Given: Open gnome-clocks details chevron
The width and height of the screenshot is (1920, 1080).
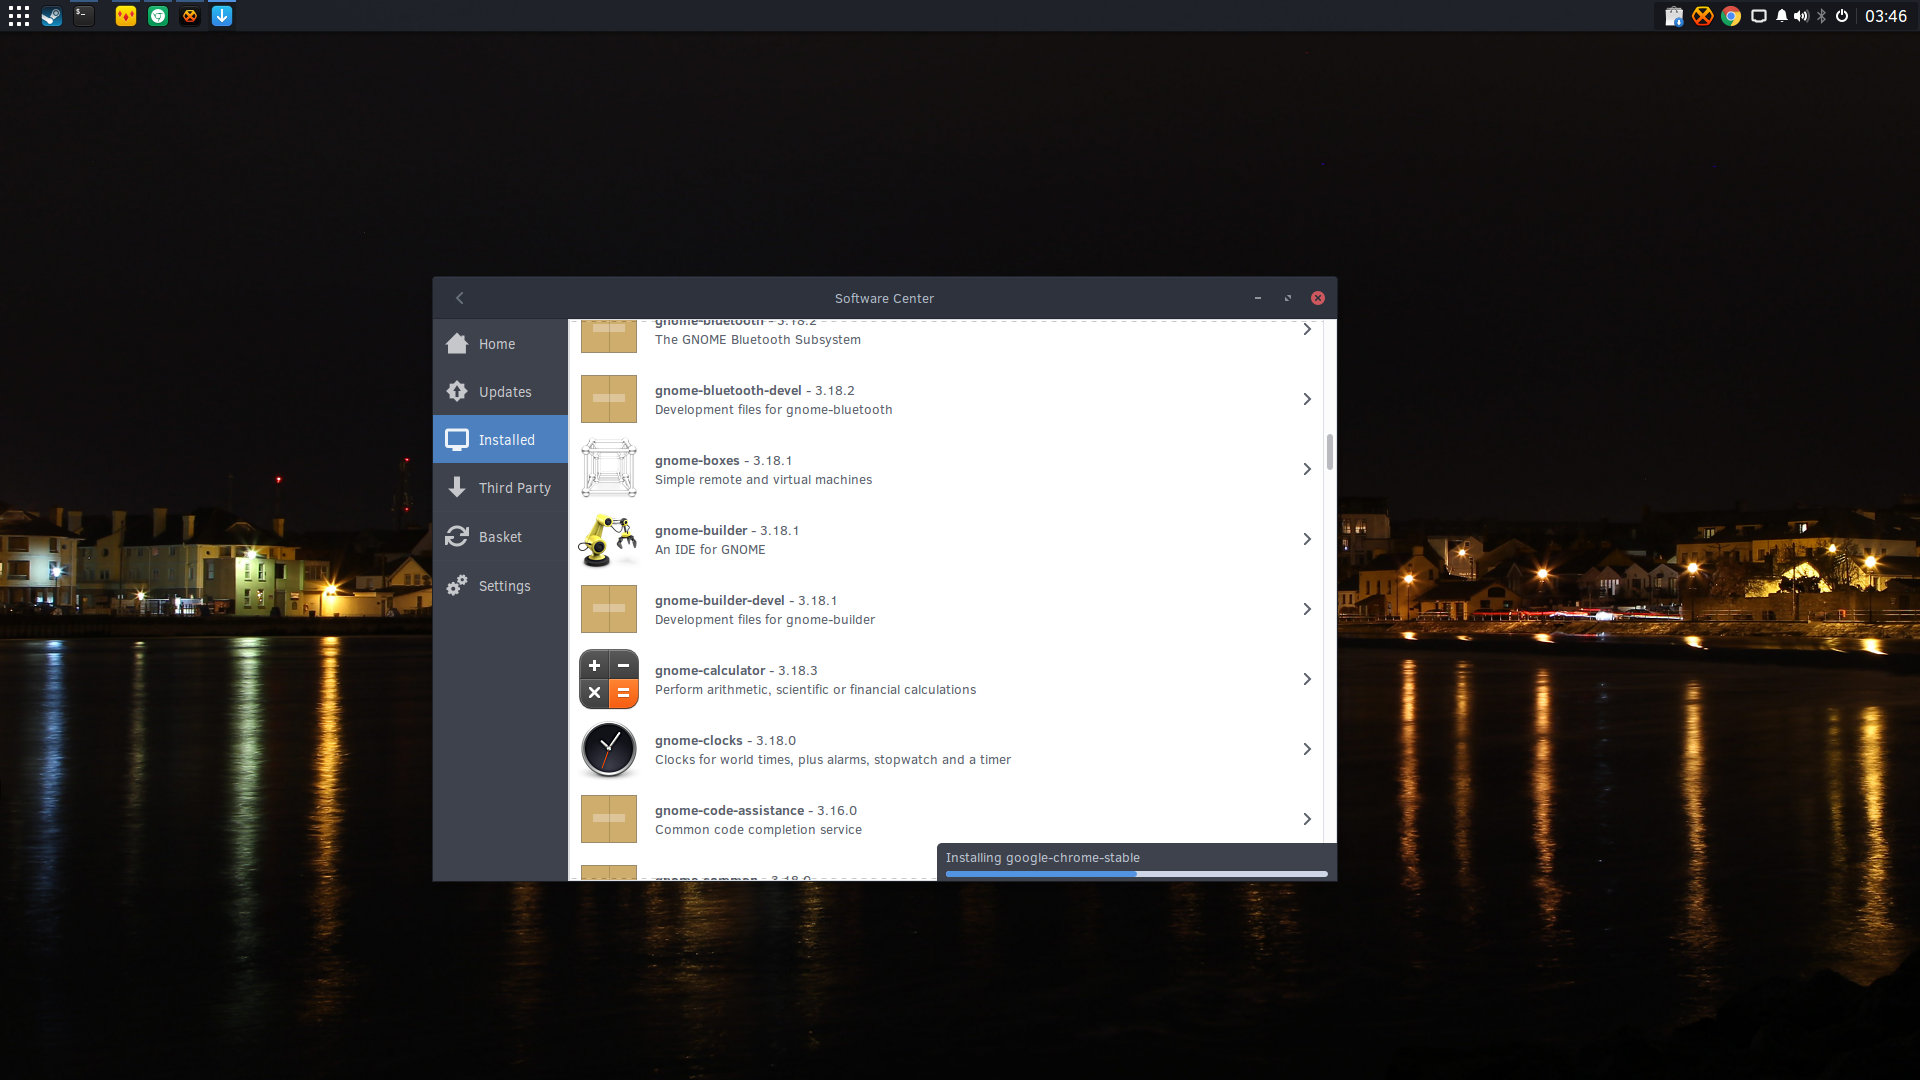Looking at the screenshot, I should pyautogui.click(x=1307, y=749).
